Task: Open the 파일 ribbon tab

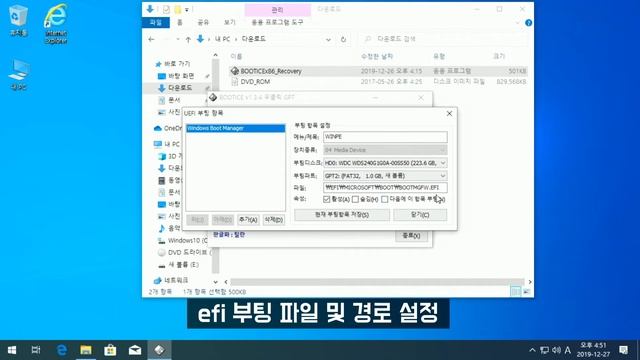Action: pyautogui.click(x=156, y=22)
